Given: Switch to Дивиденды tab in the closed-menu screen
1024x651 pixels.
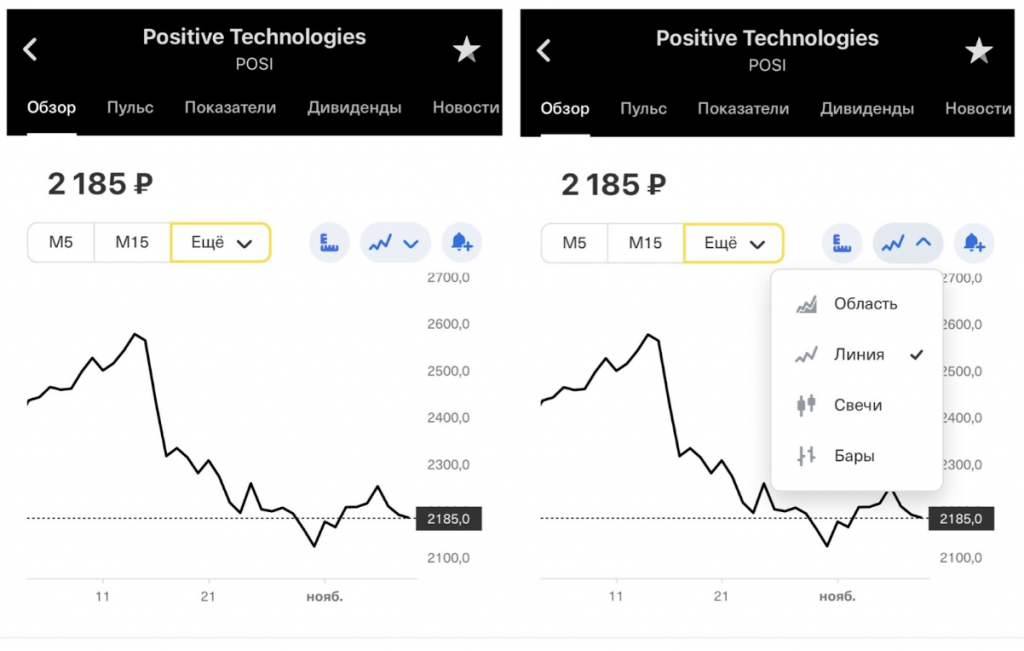Looking at the screenshot, I should (354, 108).
